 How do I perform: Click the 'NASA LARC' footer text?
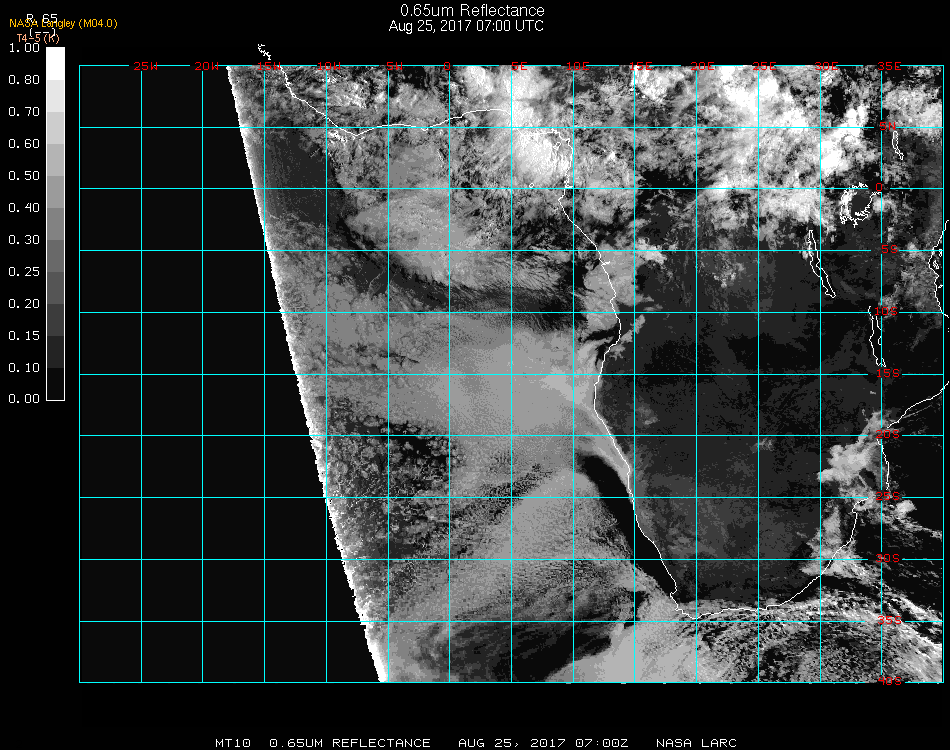[x=696, y=743]
